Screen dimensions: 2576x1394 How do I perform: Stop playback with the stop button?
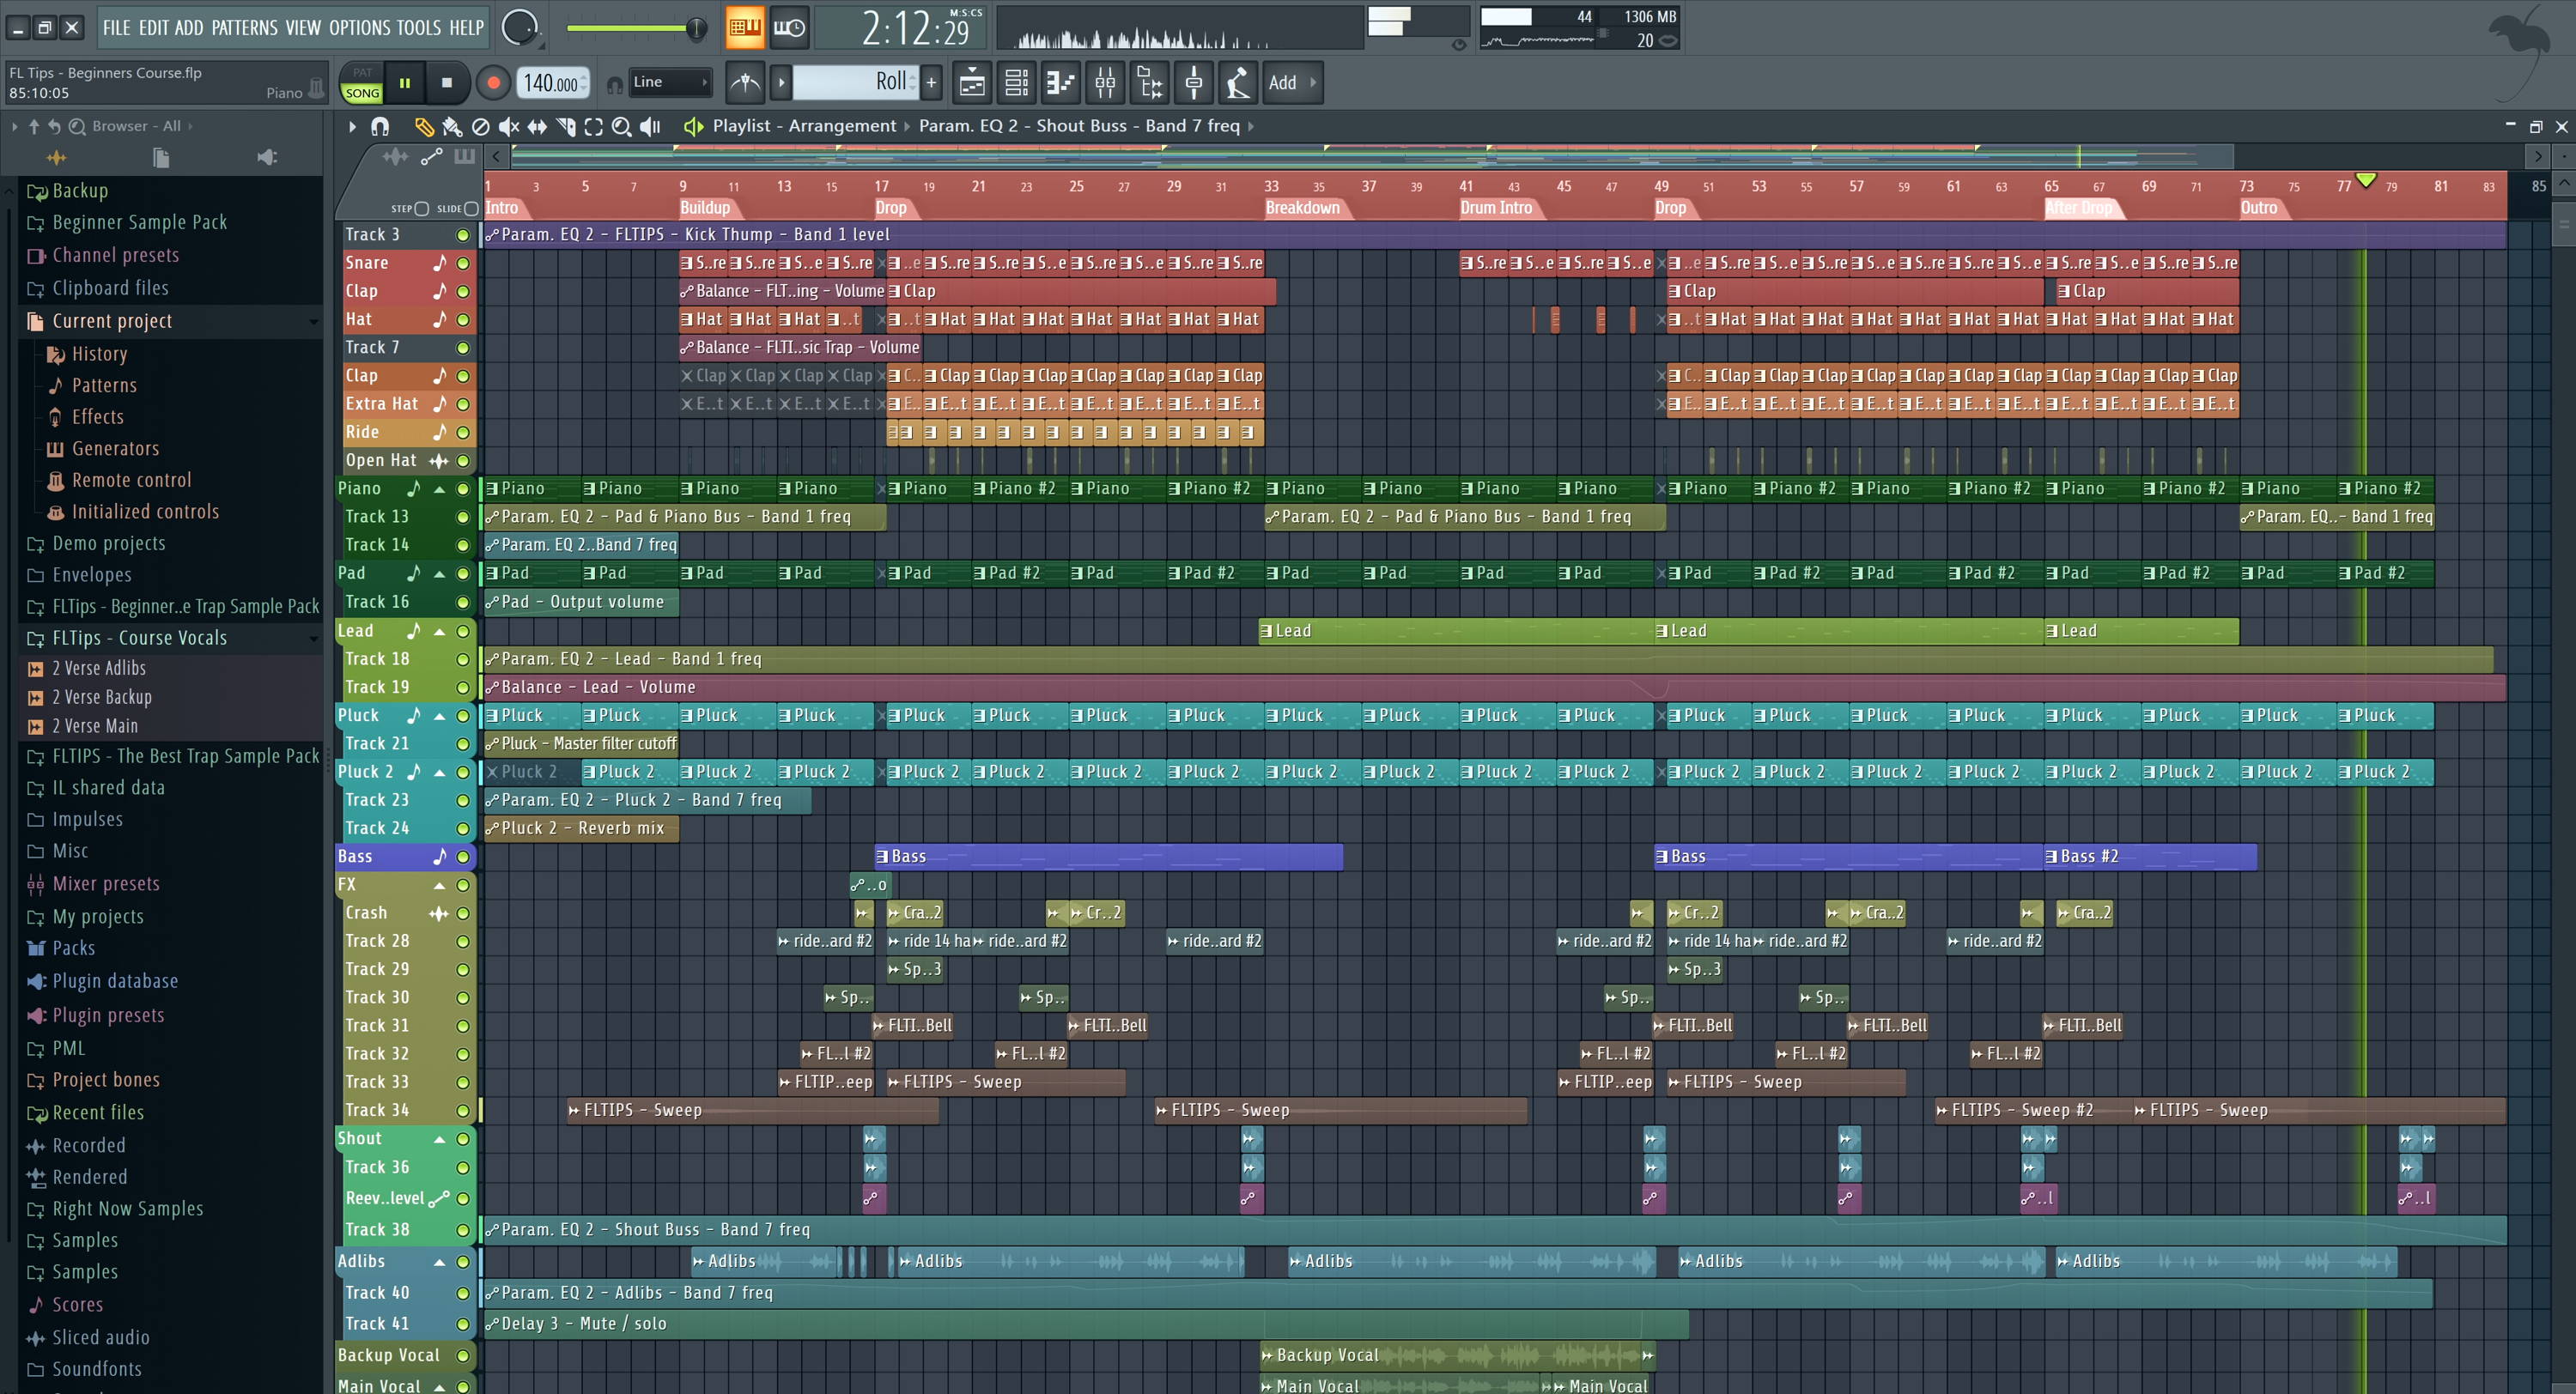(447, 83)
